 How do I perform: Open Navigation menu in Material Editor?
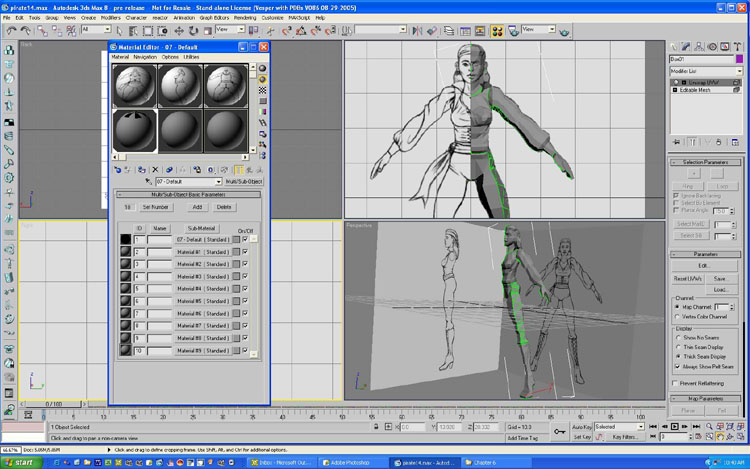[145, 57]
